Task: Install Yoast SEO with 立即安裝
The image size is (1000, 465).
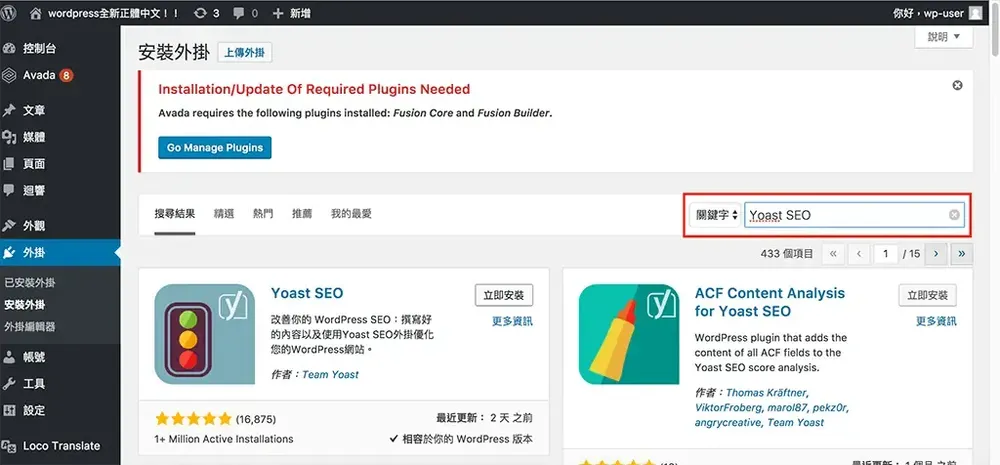Action: click(504, 295)
